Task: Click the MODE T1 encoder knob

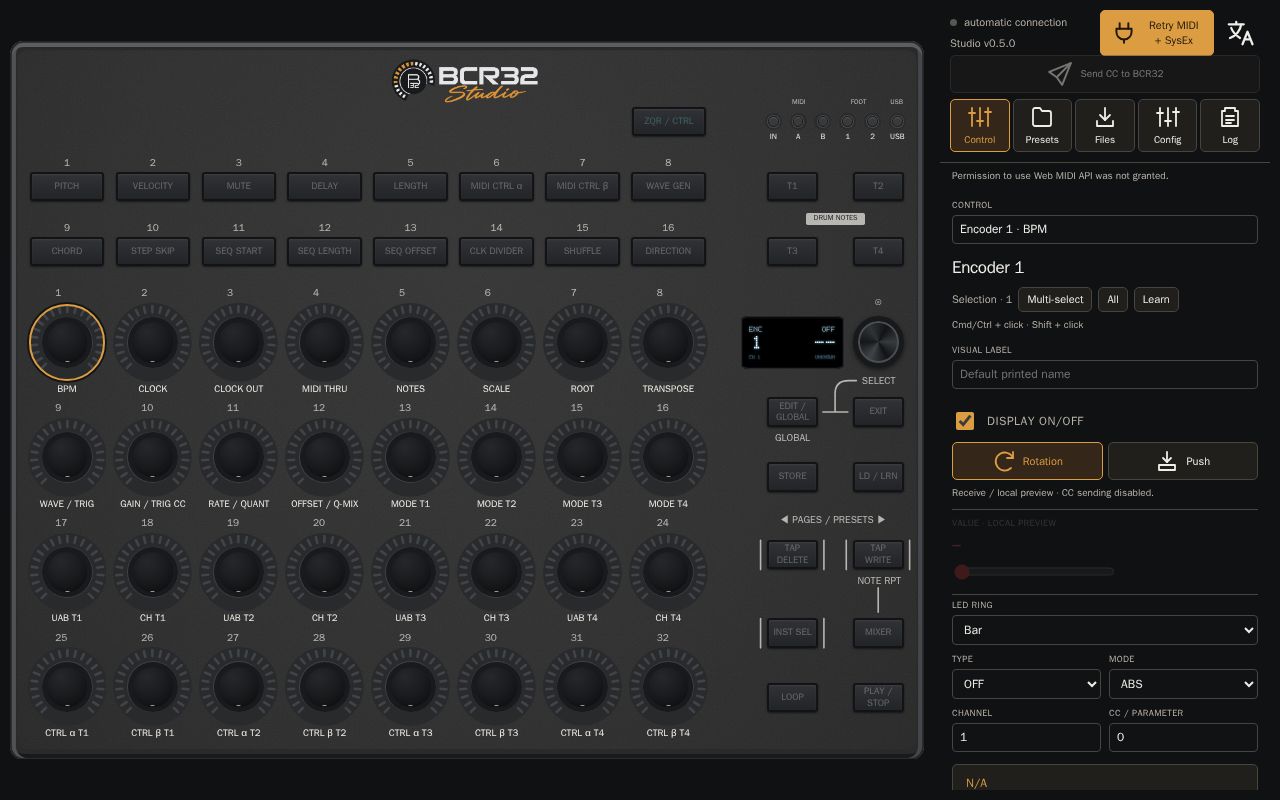Action: [410, 457]
